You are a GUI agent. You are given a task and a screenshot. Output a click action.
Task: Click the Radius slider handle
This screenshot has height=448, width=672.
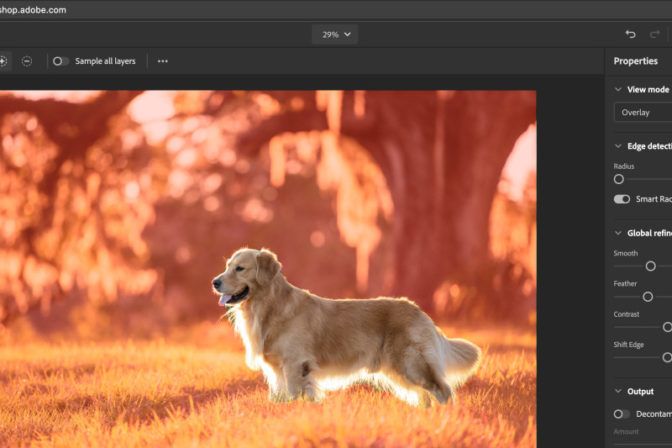[x=619, y=179]
